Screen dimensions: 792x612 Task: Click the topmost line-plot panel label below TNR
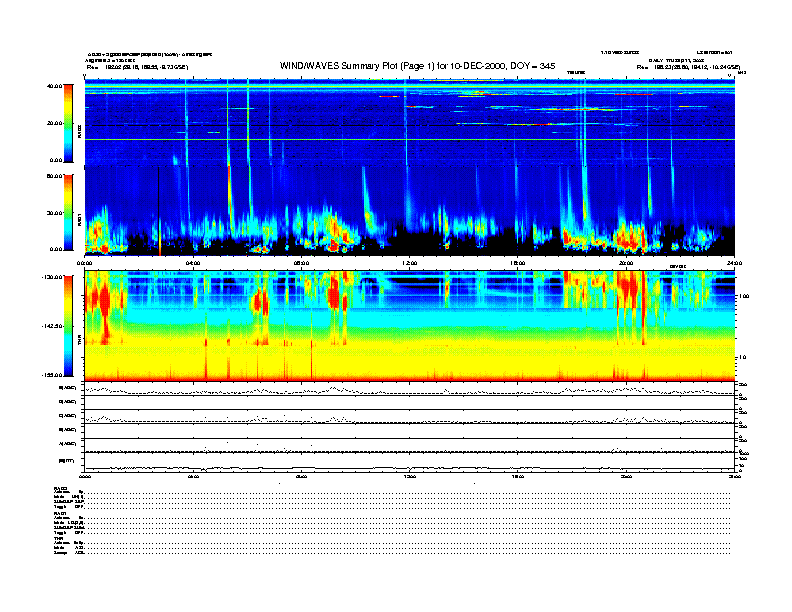(x=68, y=388)
